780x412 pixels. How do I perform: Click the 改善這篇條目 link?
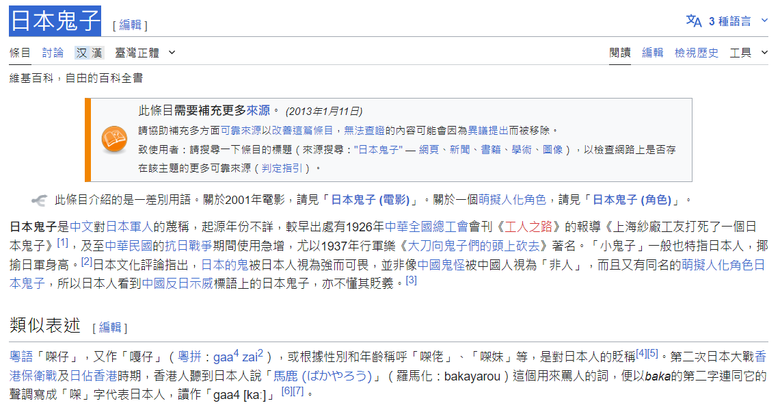click(x=302, y=130)
